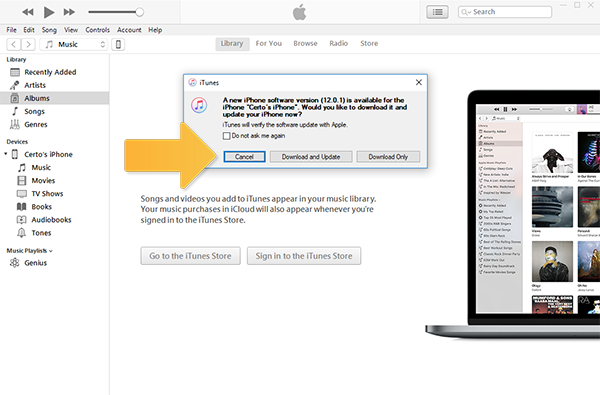Expand the Music Playlists header chevron

point(51,251)
